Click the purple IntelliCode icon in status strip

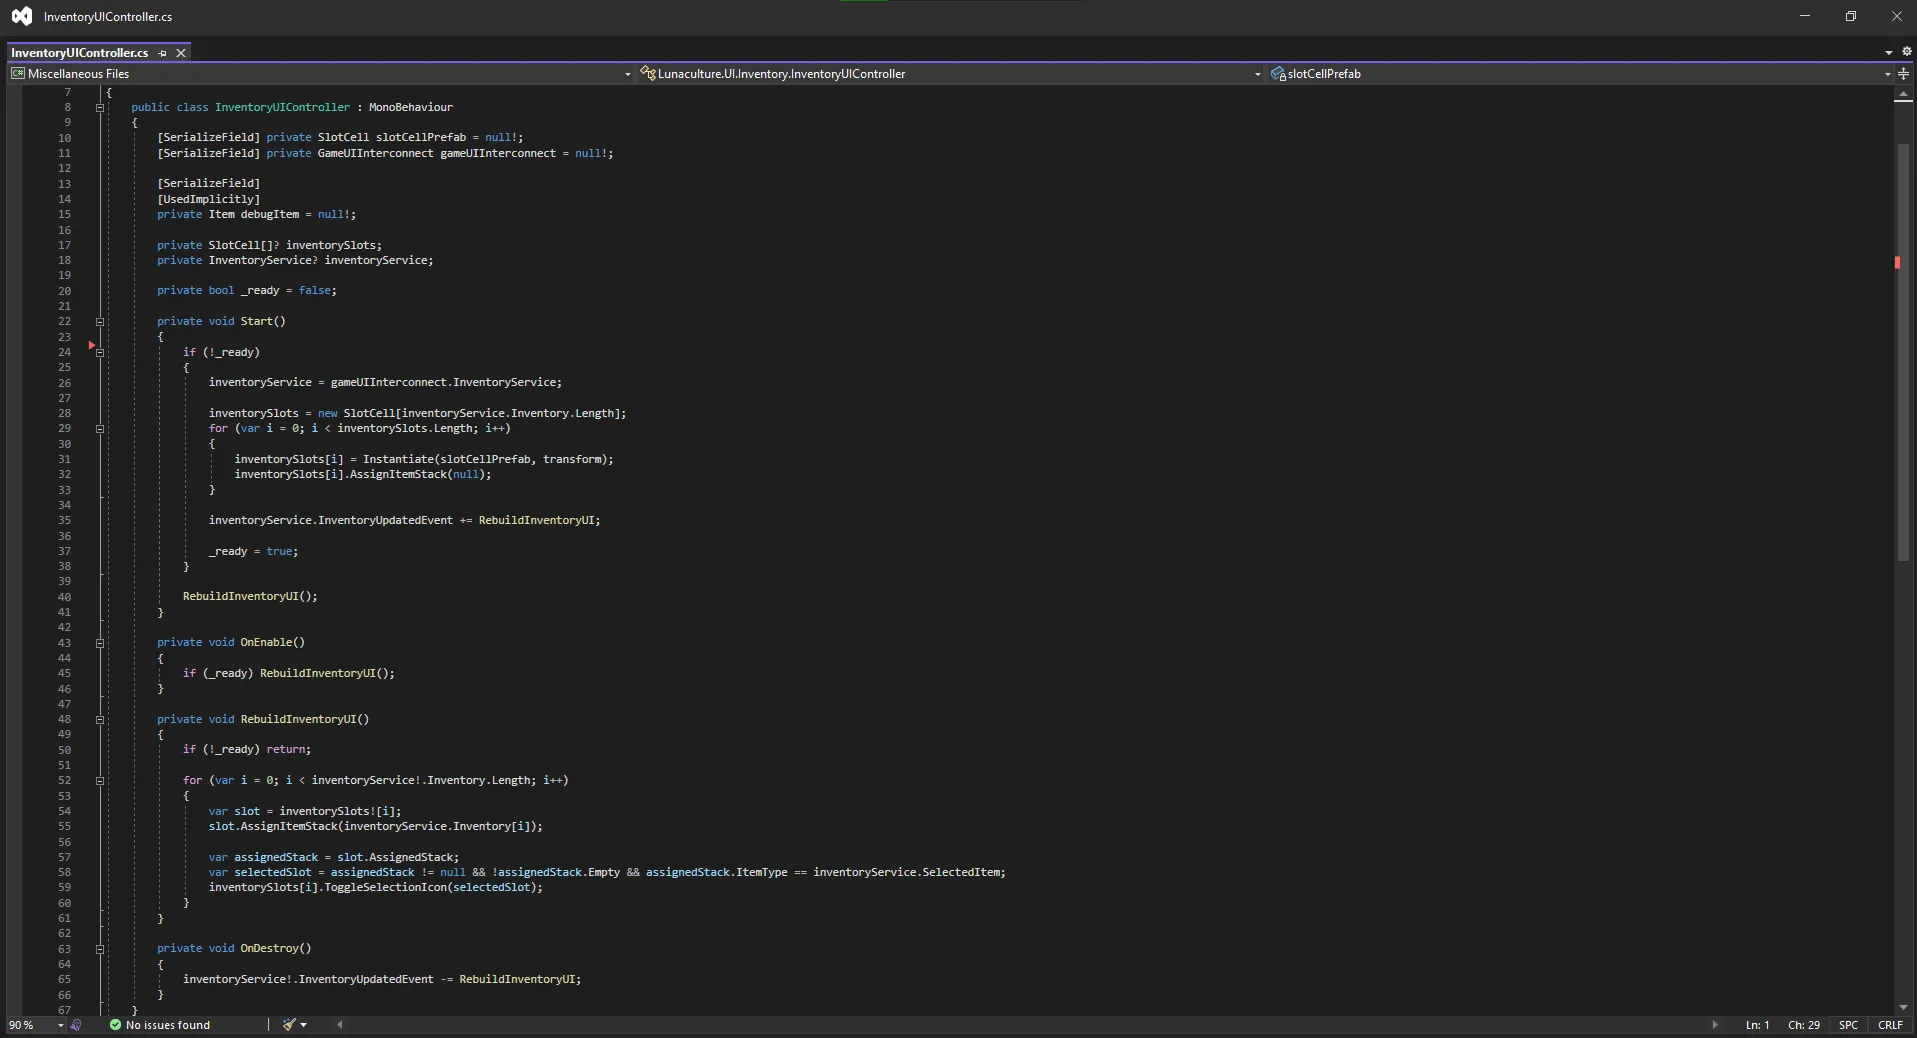[77, 1025]
